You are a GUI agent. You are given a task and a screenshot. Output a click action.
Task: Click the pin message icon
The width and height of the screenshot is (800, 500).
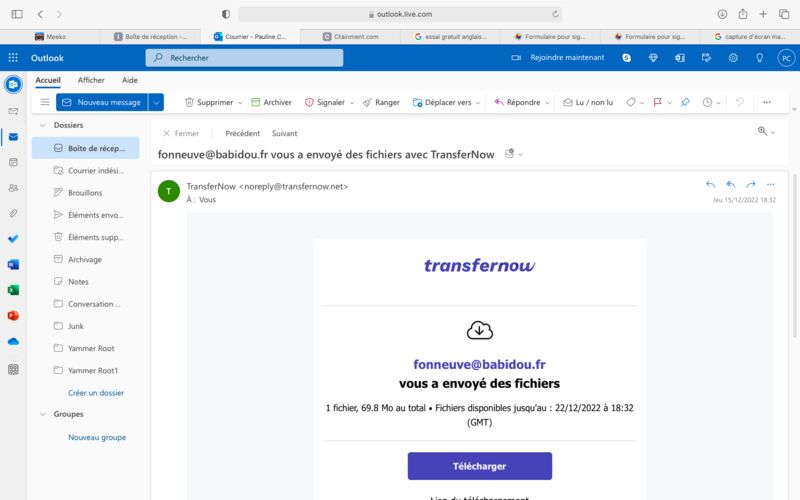(685, 102)
